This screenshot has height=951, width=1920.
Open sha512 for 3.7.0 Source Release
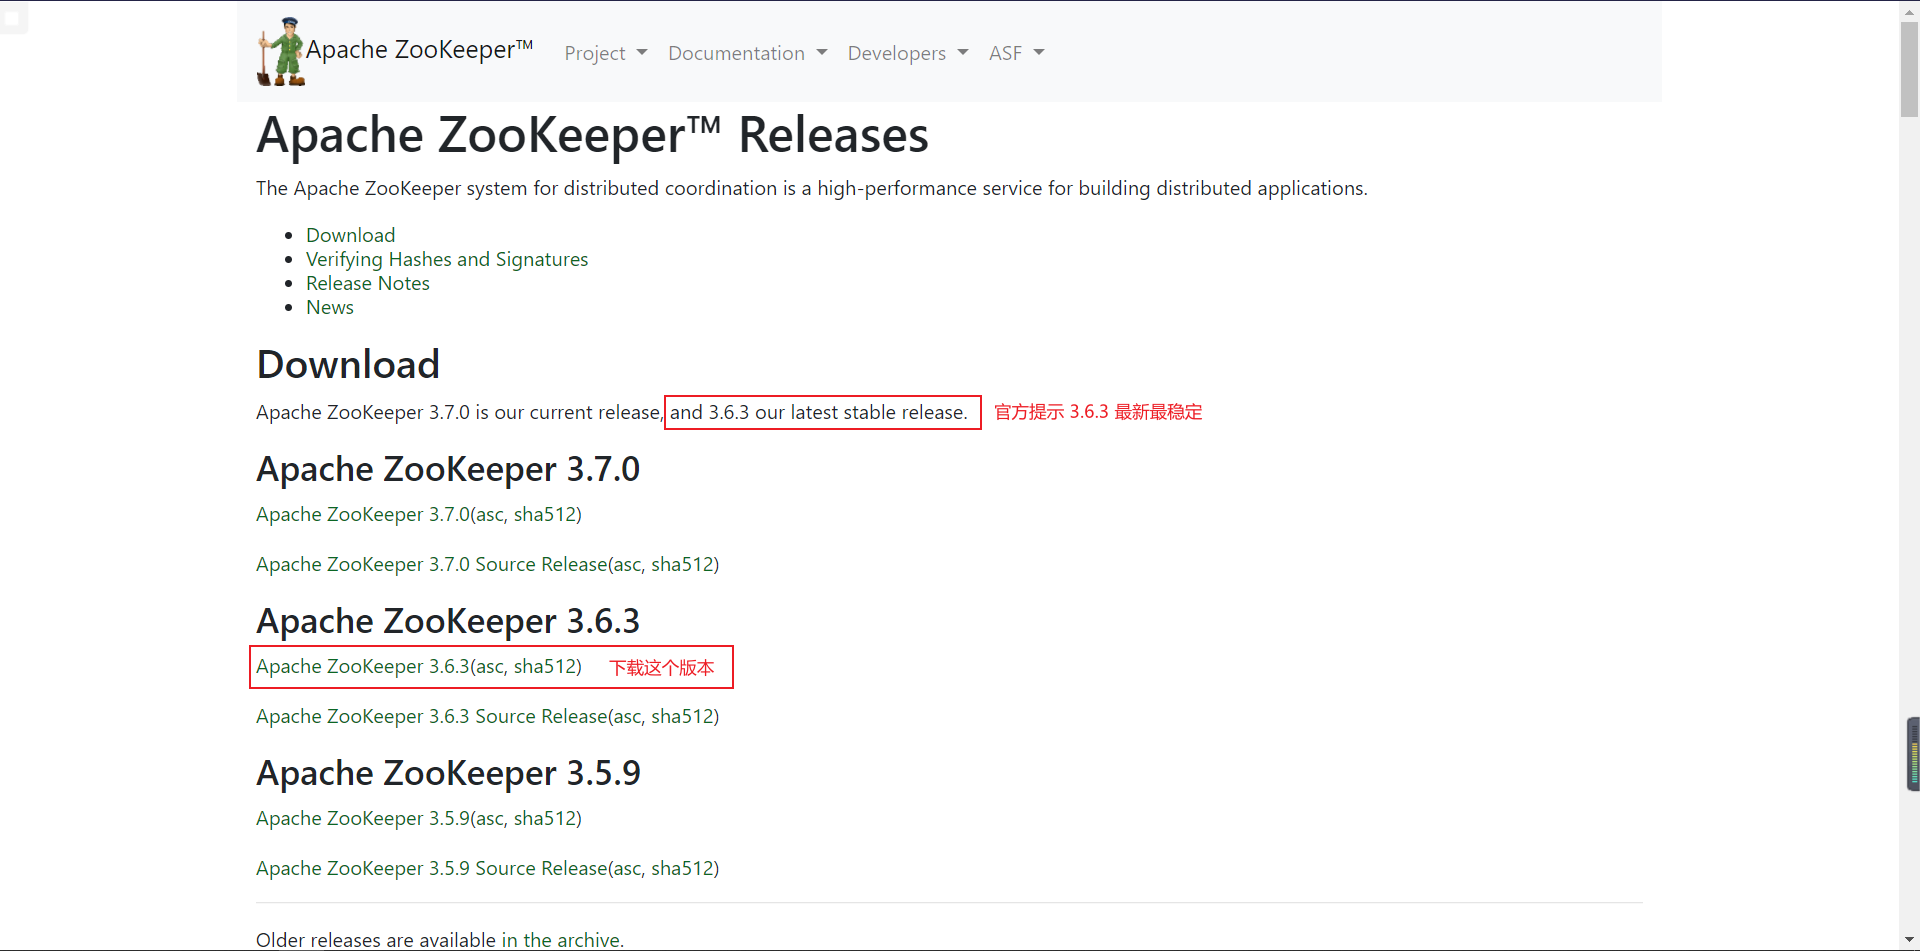682,564
